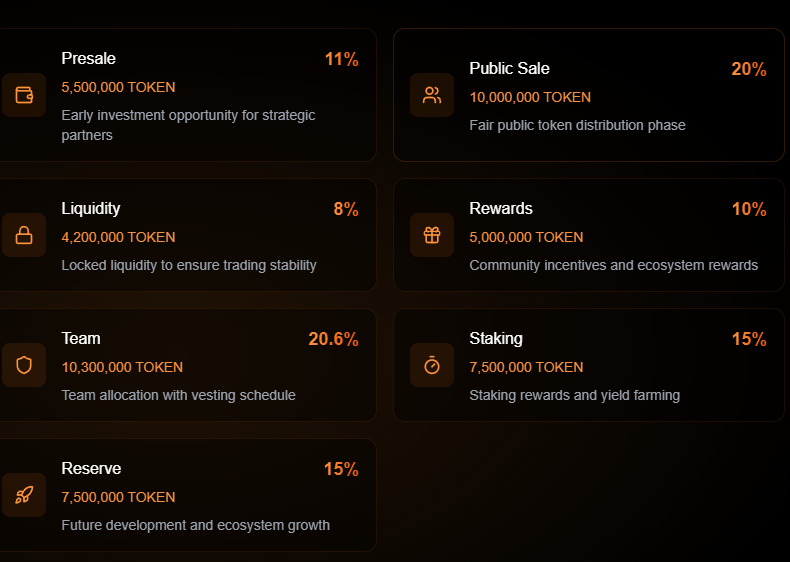Click the Reserve card title

[91, 468]
